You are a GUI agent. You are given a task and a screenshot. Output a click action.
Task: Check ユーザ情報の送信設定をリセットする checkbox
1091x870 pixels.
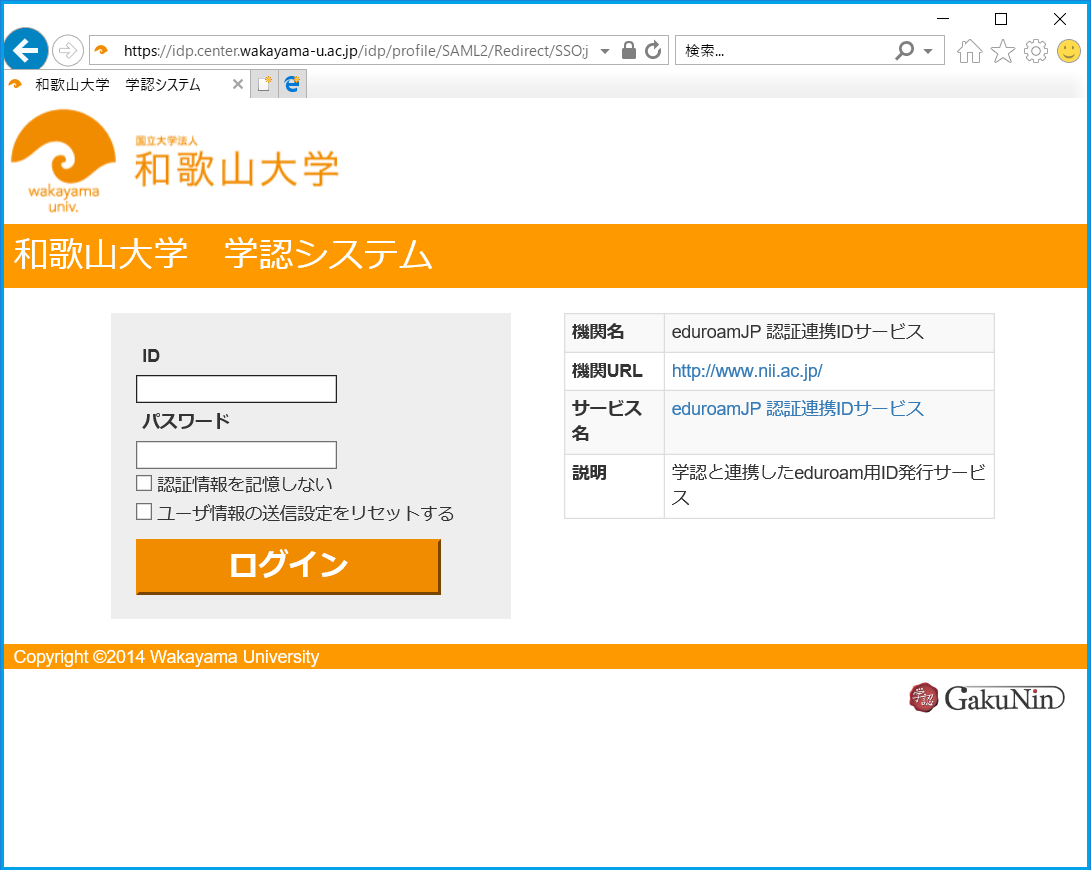coord(144,512)
